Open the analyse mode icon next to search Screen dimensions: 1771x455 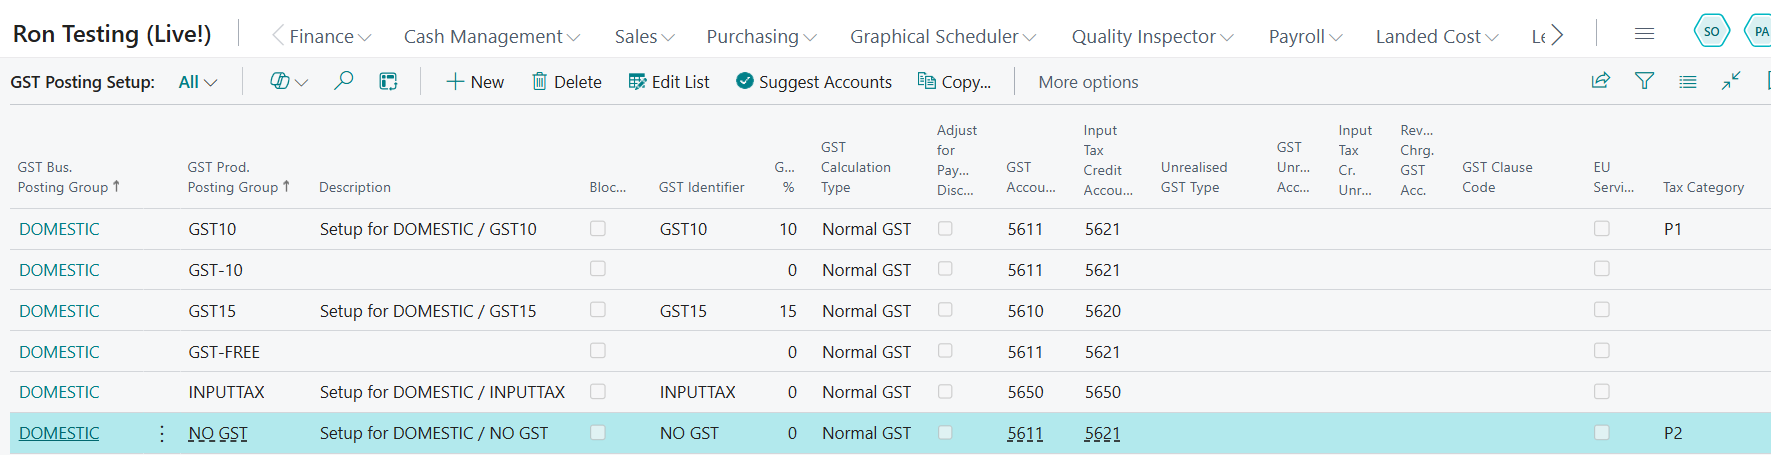[389, 81]
